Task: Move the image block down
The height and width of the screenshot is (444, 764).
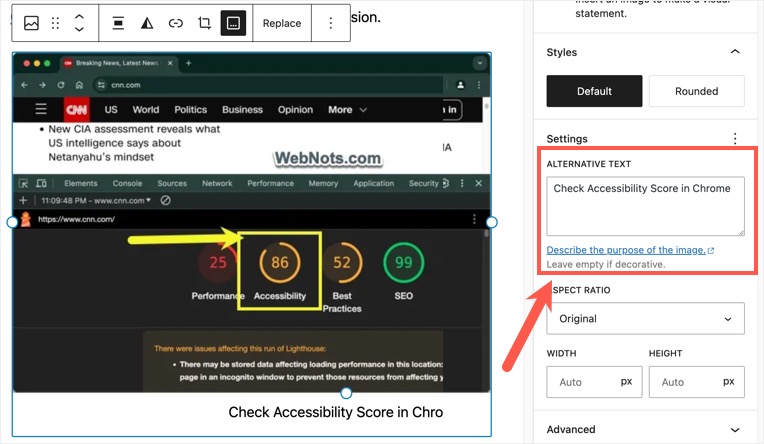Action: [79, 29]
